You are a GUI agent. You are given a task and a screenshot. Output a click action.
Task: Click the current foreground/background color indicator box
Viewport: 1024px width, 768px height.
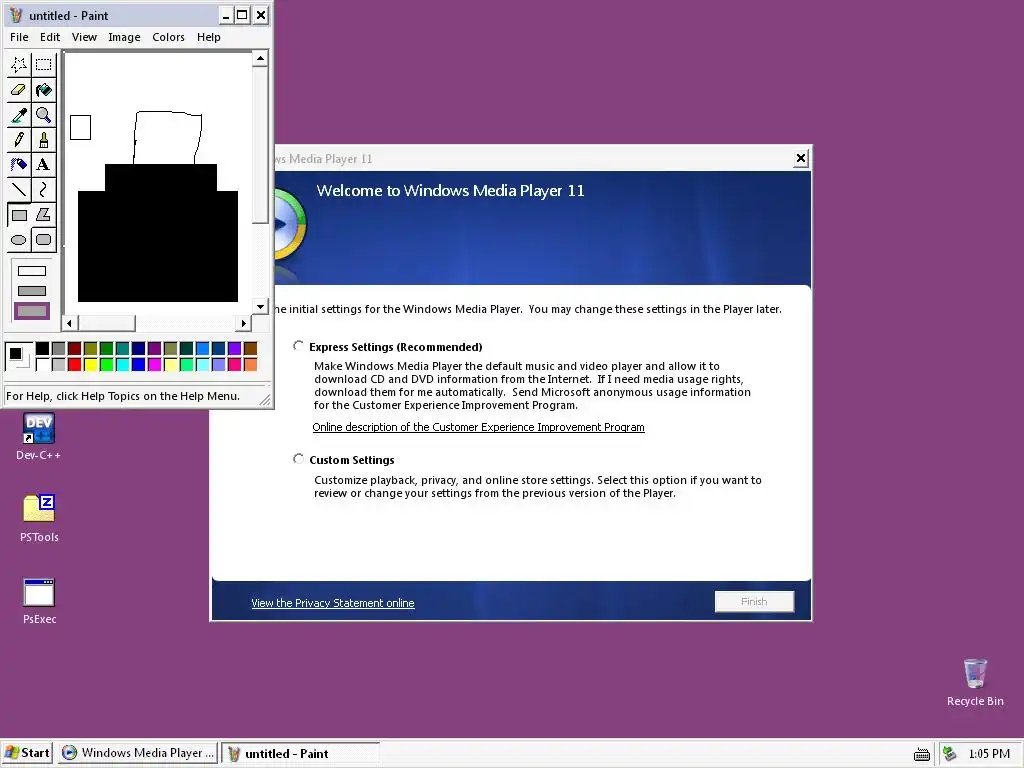[18, 357]
